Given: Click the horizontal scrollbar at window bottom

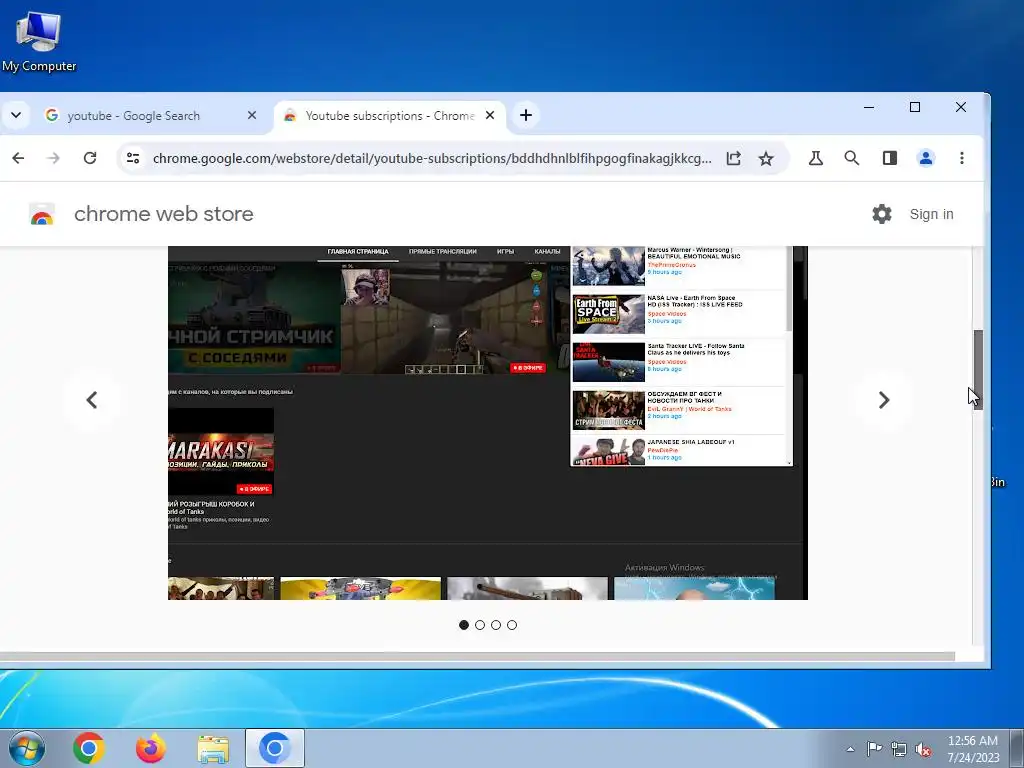Looking at the screenshot, I should coord(477,656).
